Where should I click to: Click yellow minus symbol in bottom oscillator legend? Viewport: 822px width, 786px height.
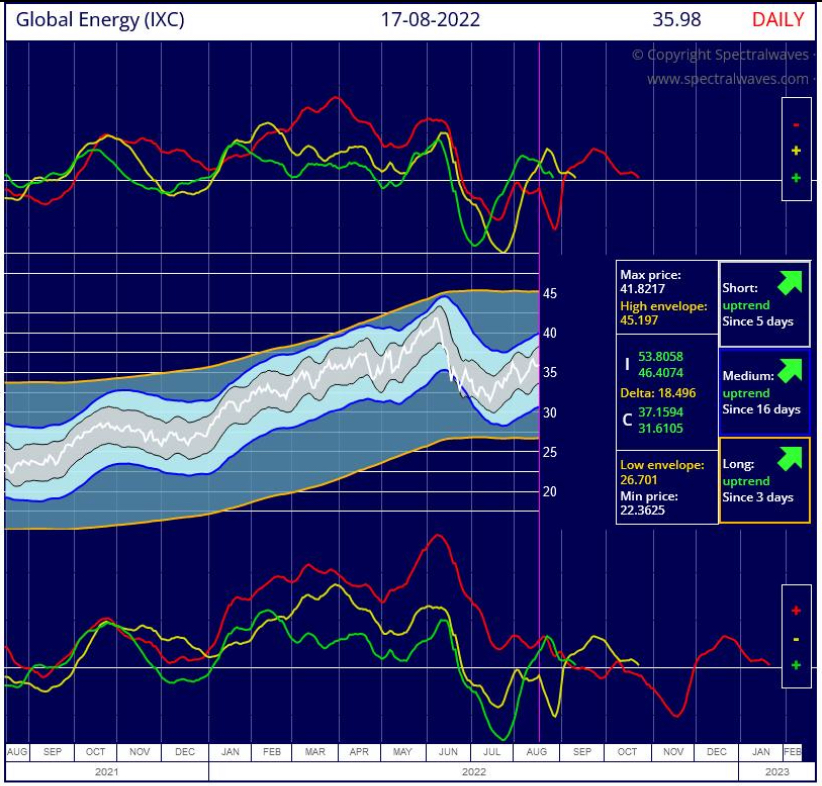796,638
